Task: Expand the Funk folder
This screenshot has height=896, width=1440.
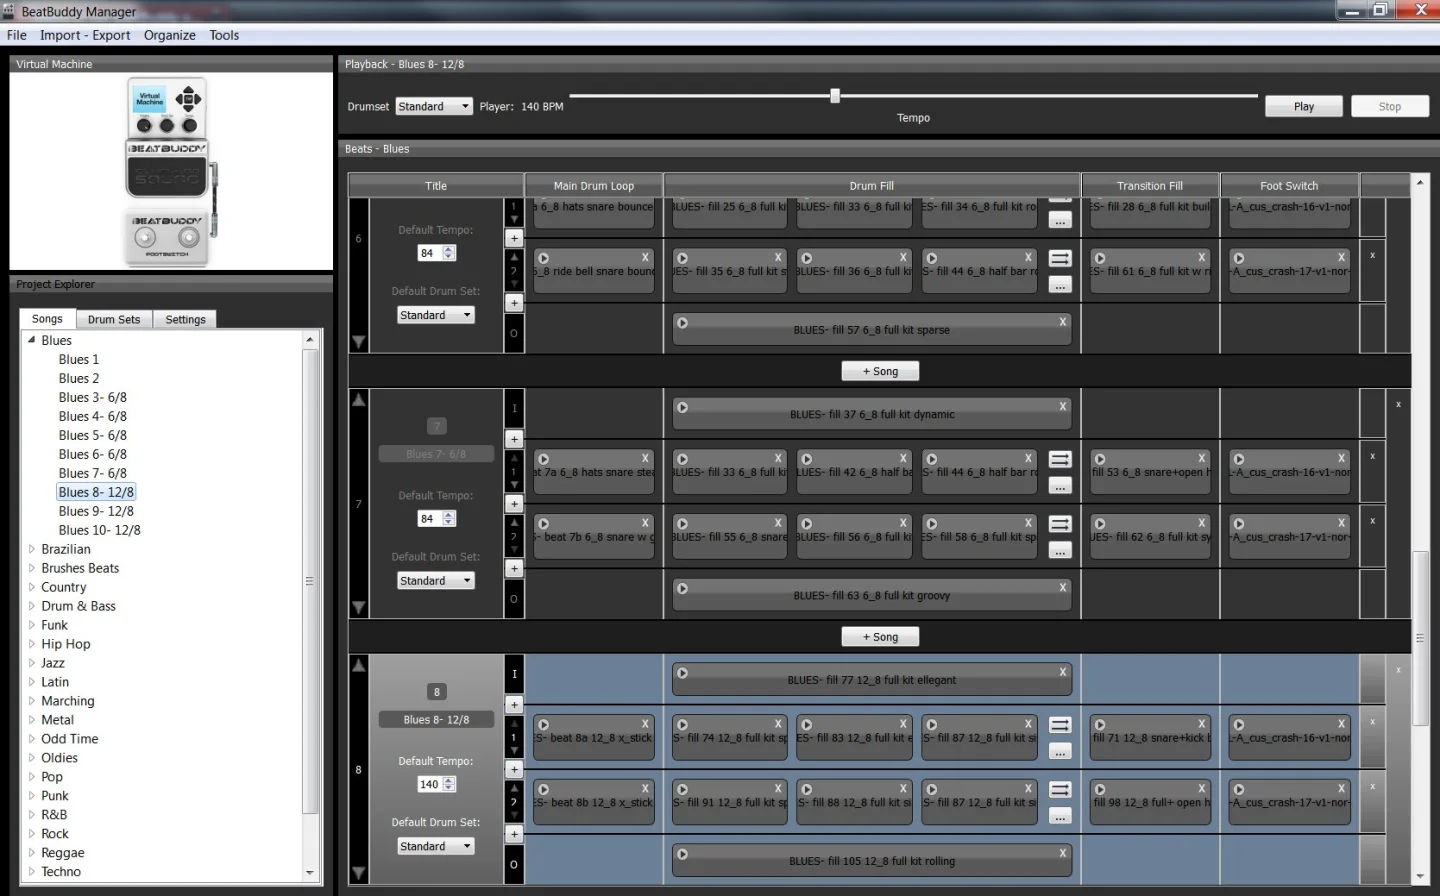Action: tap(32, 625)
